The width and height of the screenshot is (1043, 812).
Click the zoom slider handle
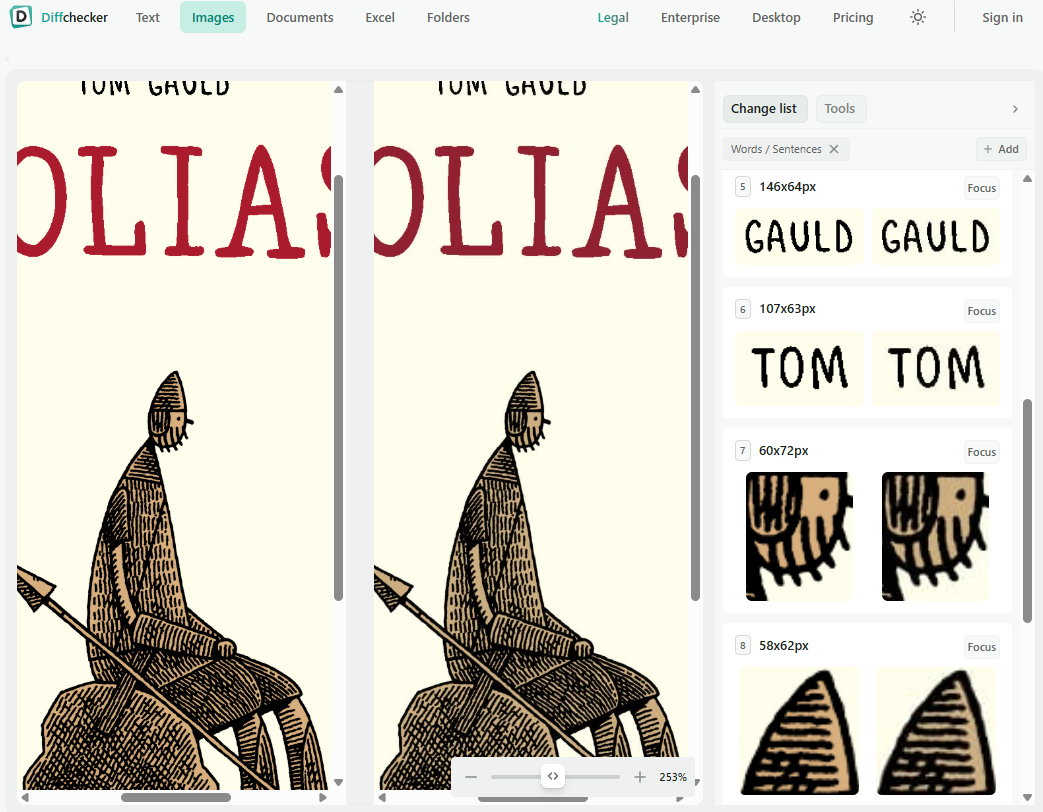click(x=553, y=776)
